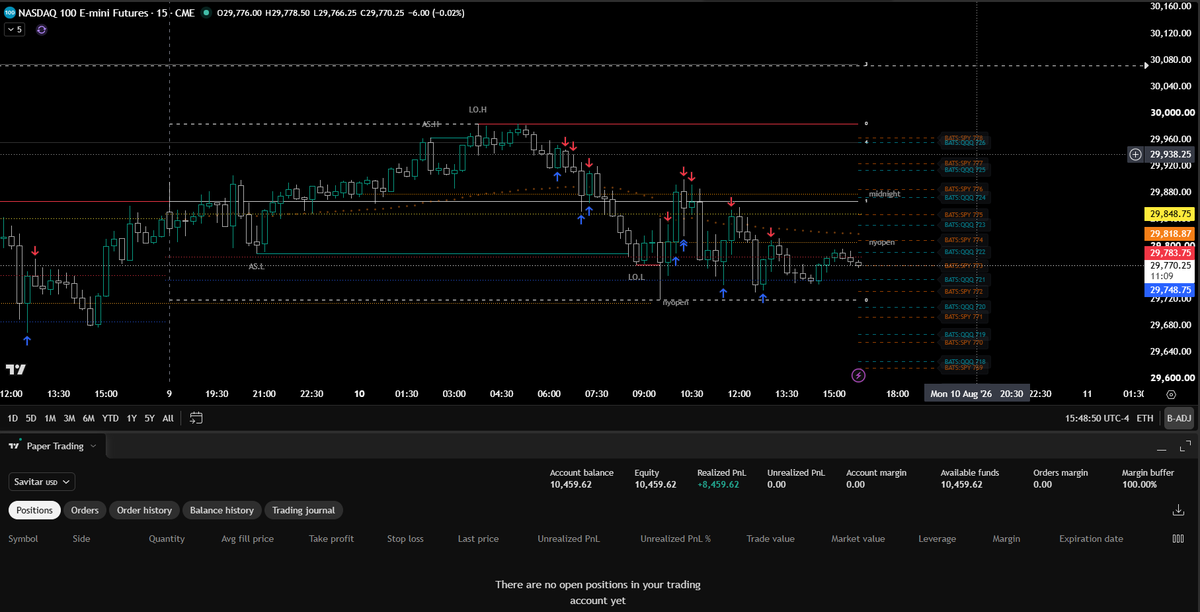Select the 1D time range
Screen dimensions: 1200x612
tap(12, 418)
